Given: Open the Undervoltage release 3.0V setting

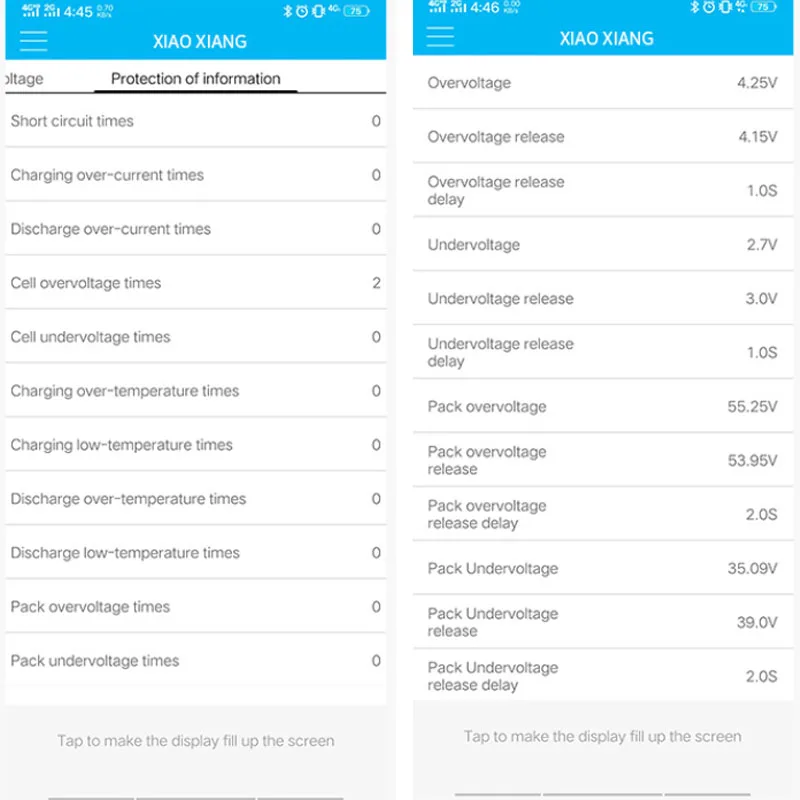Looking at the screenshot, I should click(603, 298).
